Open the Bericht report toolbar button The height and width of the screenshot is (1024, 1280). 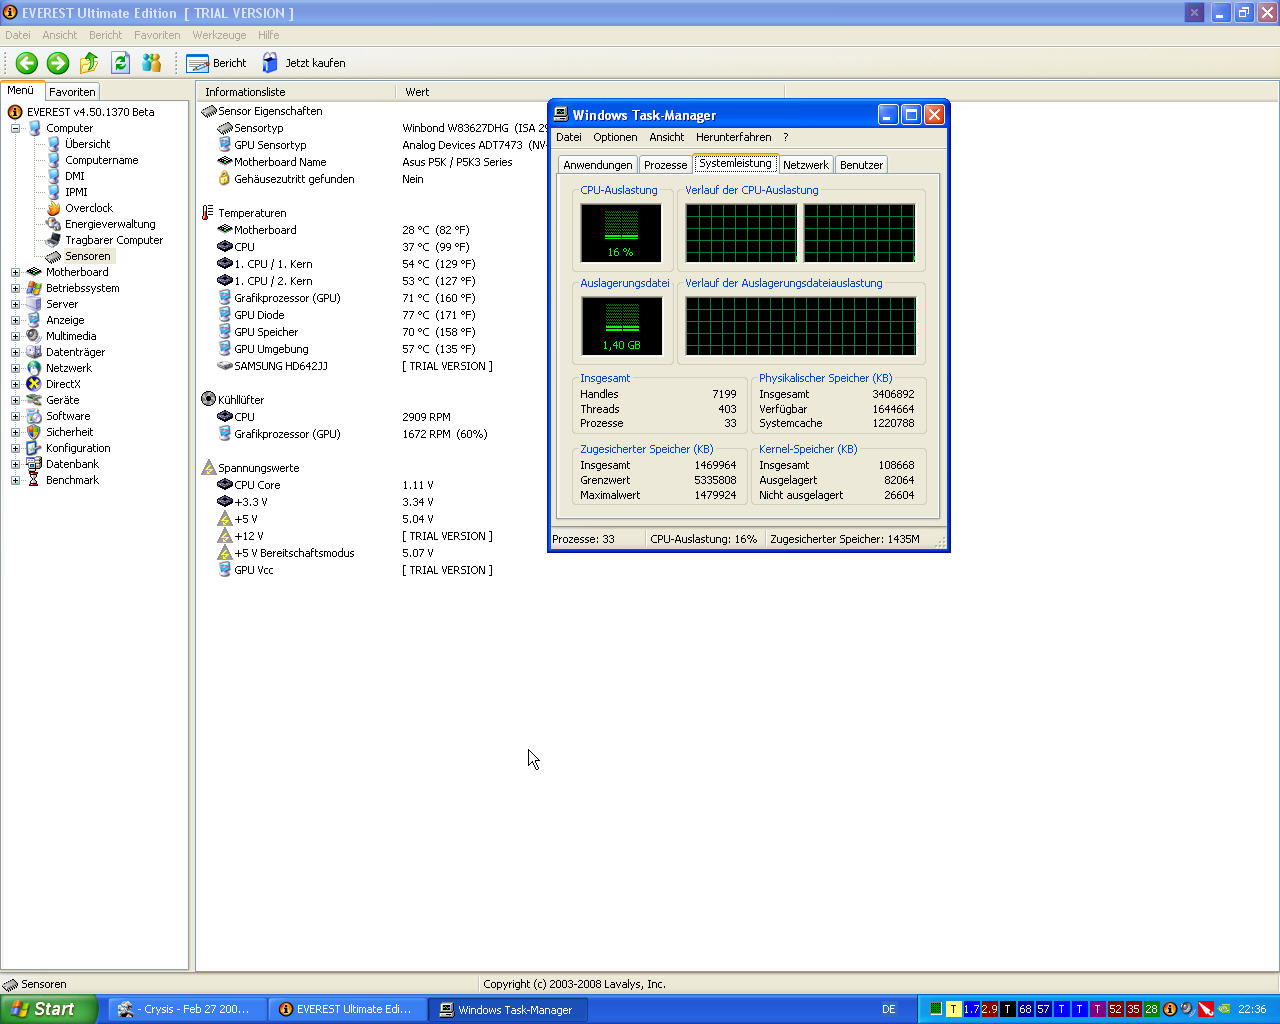[x=216, y=63]
